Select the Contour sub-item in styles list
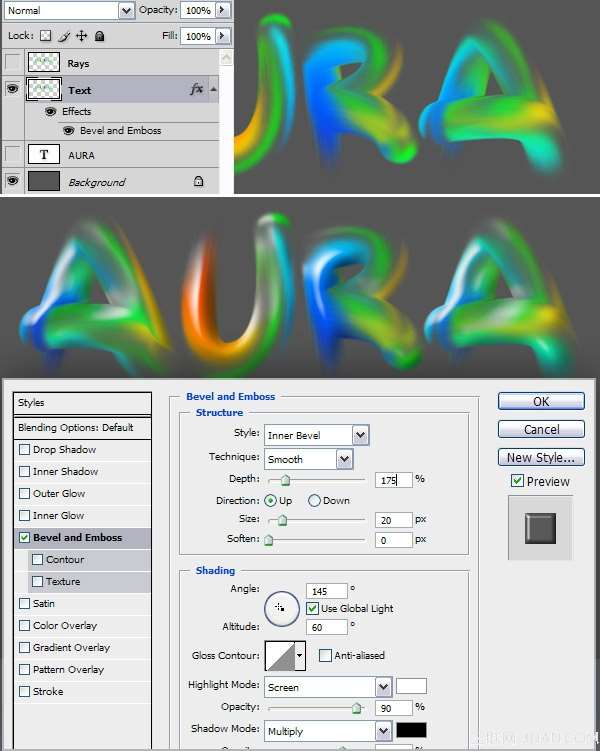The height and width of the screenshot is (751, 600). coord(65,560)
